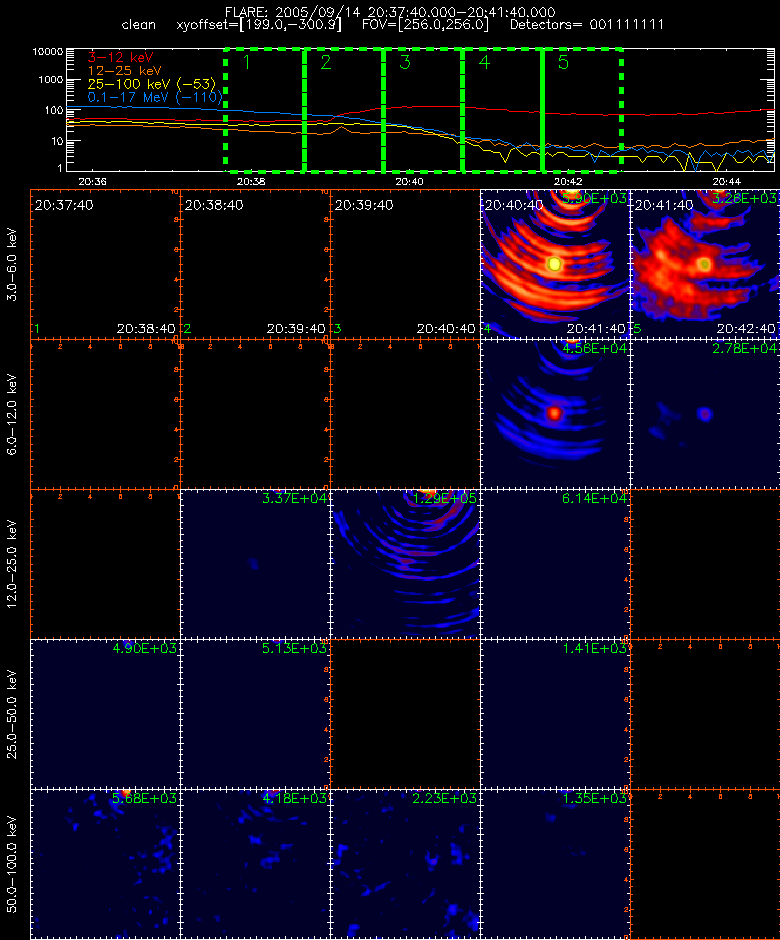780x940 pixels.
Task: Select the xyoffset=[199.0,-300.9] text
Action: coord(259,25)
